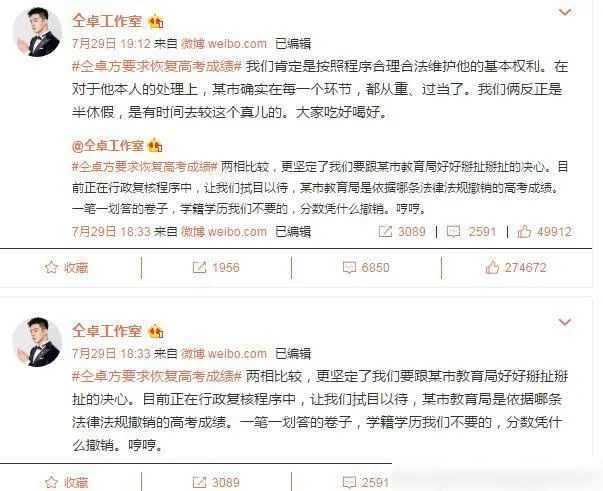Open the quoted post's comments showing 2591
This screenshot has width=603, height=491.
coord(453,231)
